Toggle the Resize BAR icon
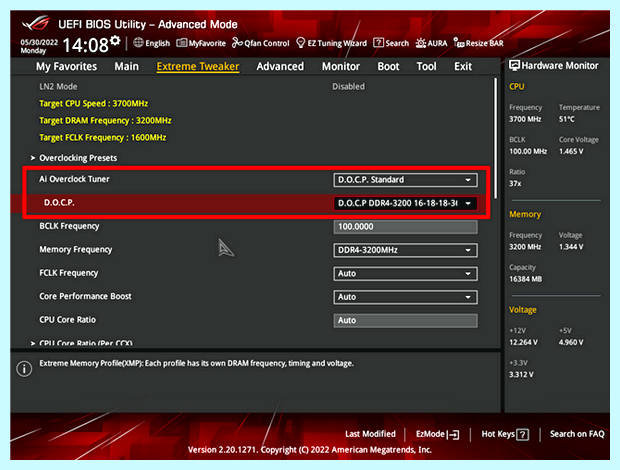620x470 pixels. click(x=459, y=43)
